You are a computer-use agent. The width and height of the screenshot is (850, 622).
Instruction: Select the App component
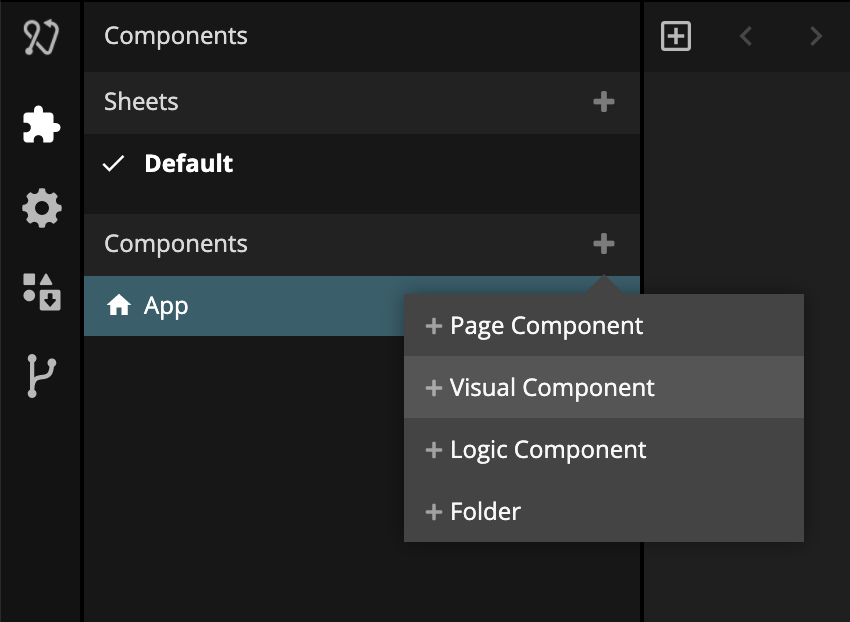click(166, 306)
